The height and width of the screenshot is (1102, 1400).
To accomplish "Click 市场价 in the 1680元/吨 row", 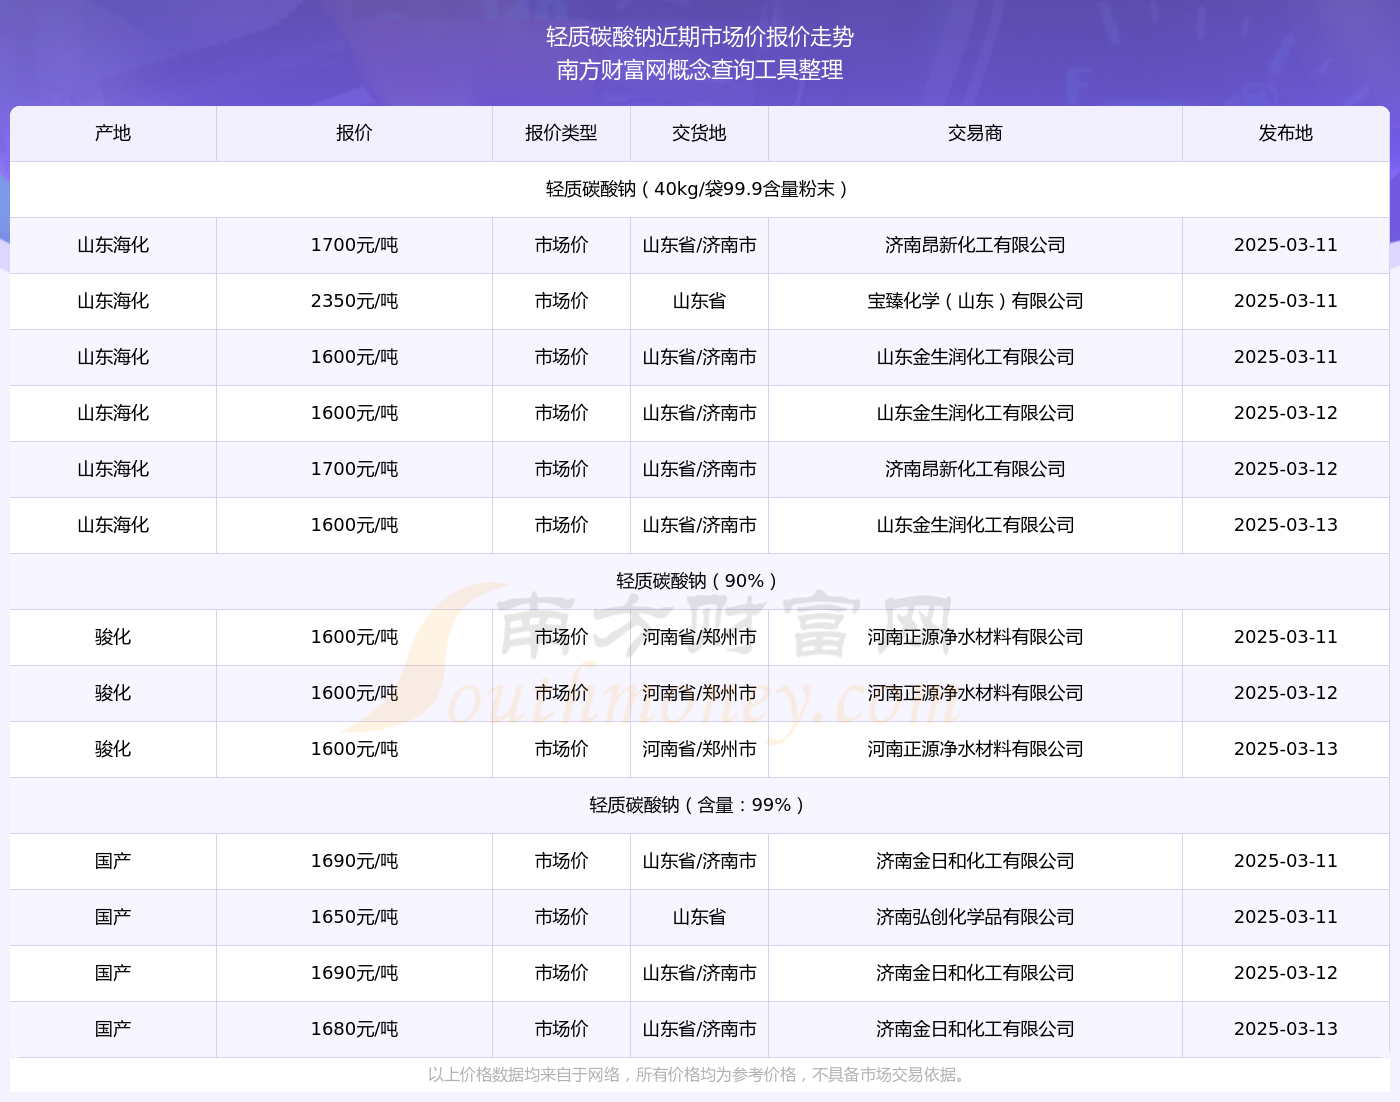I will [561, 1029].
